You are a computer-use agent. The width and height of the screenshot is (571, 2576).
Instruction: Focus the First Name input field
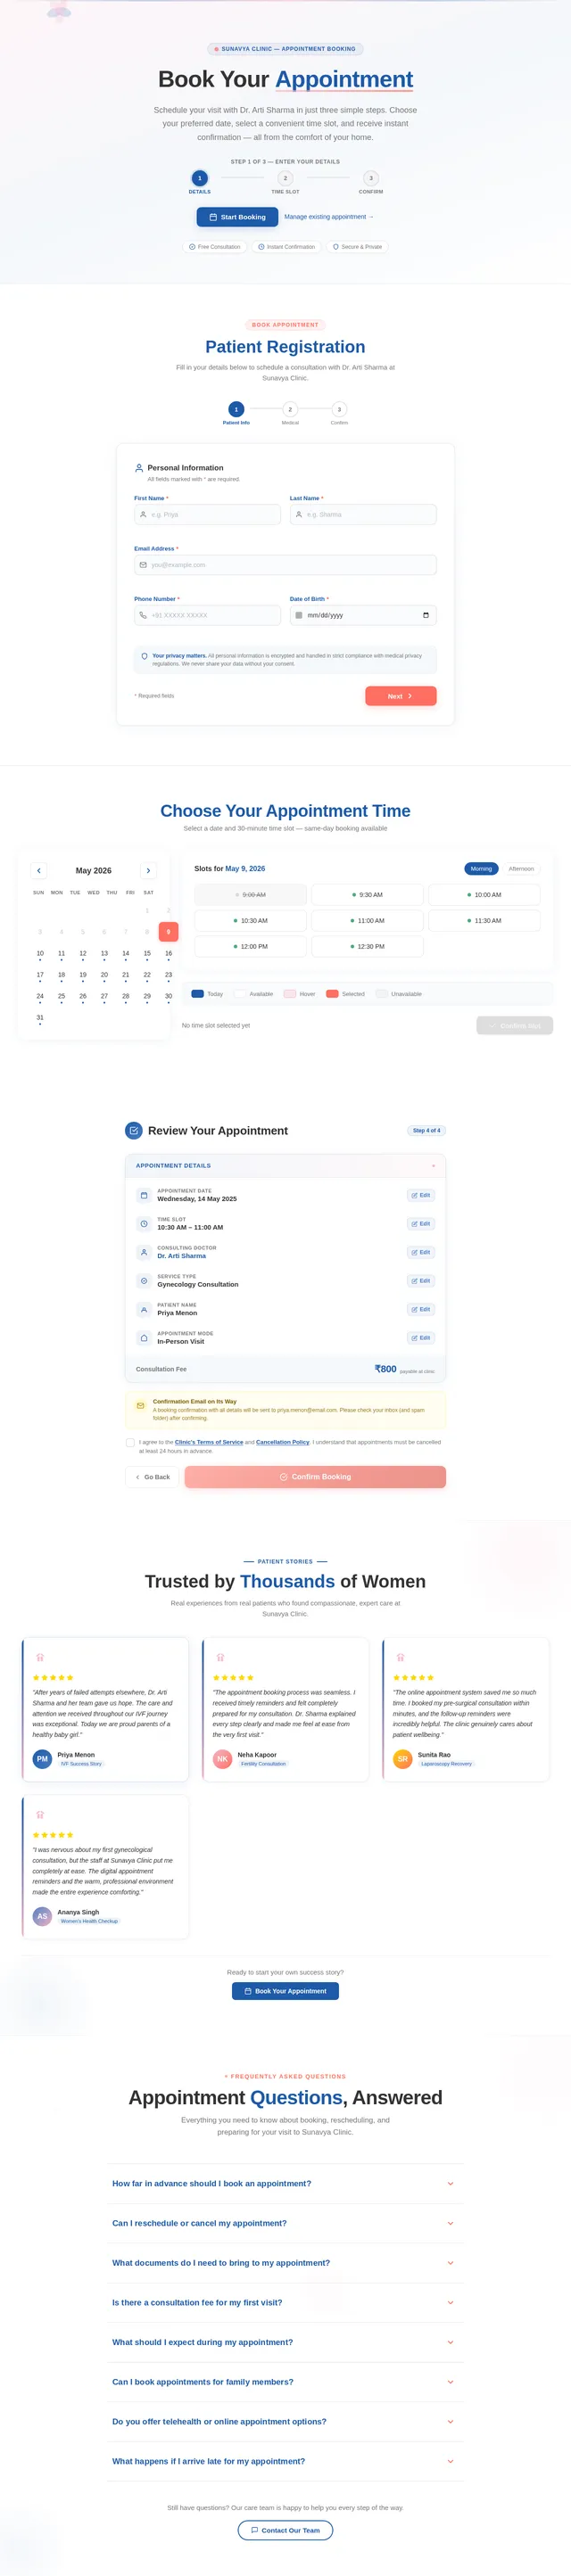tap(207, 515)
